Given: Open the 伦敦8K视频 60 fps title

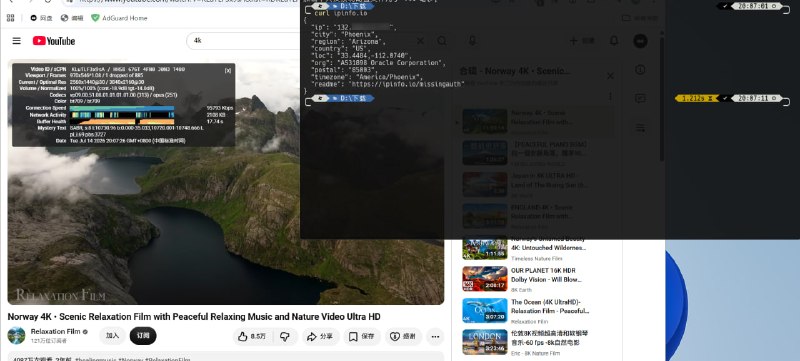Looking at the screenshot, I should coord(549,338).
